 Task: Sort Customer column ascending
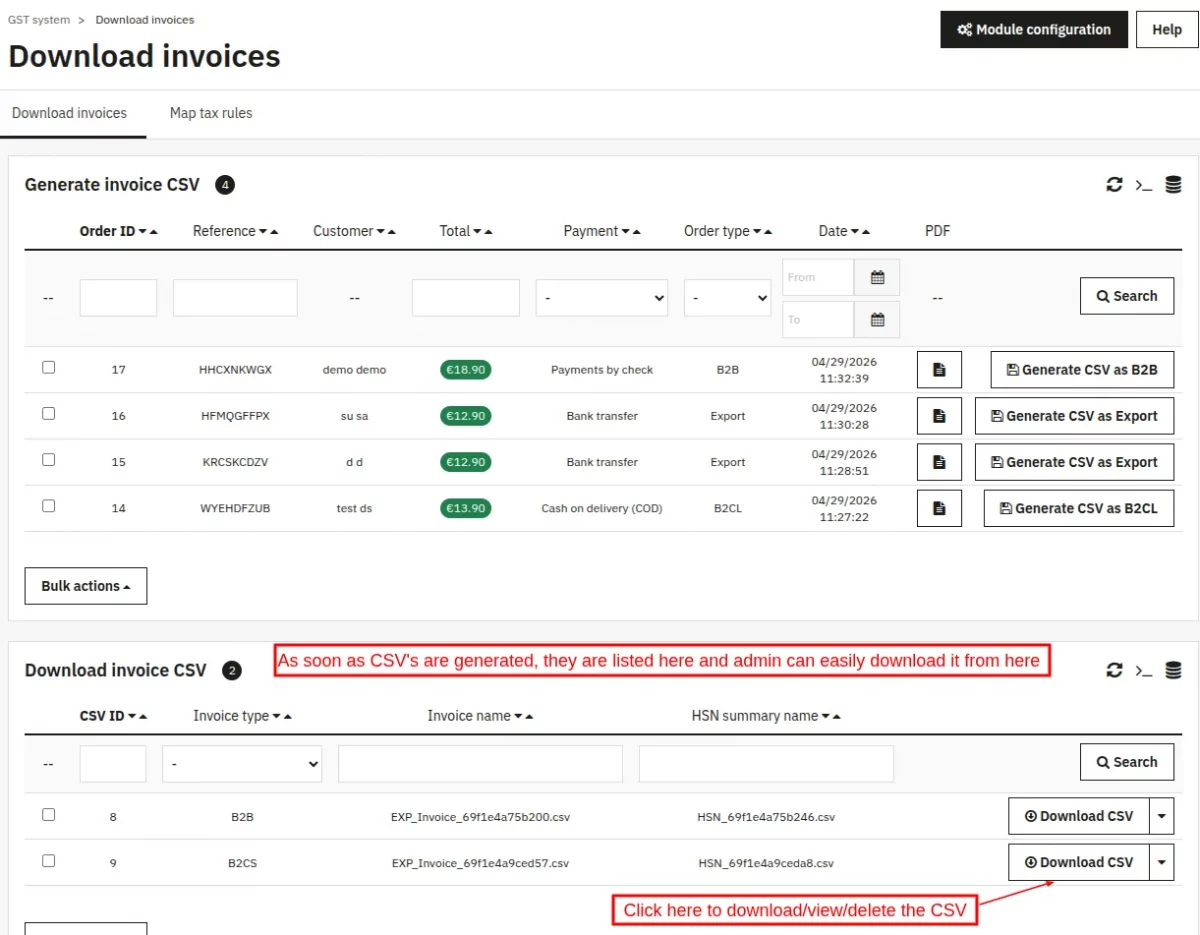[392, 232]
